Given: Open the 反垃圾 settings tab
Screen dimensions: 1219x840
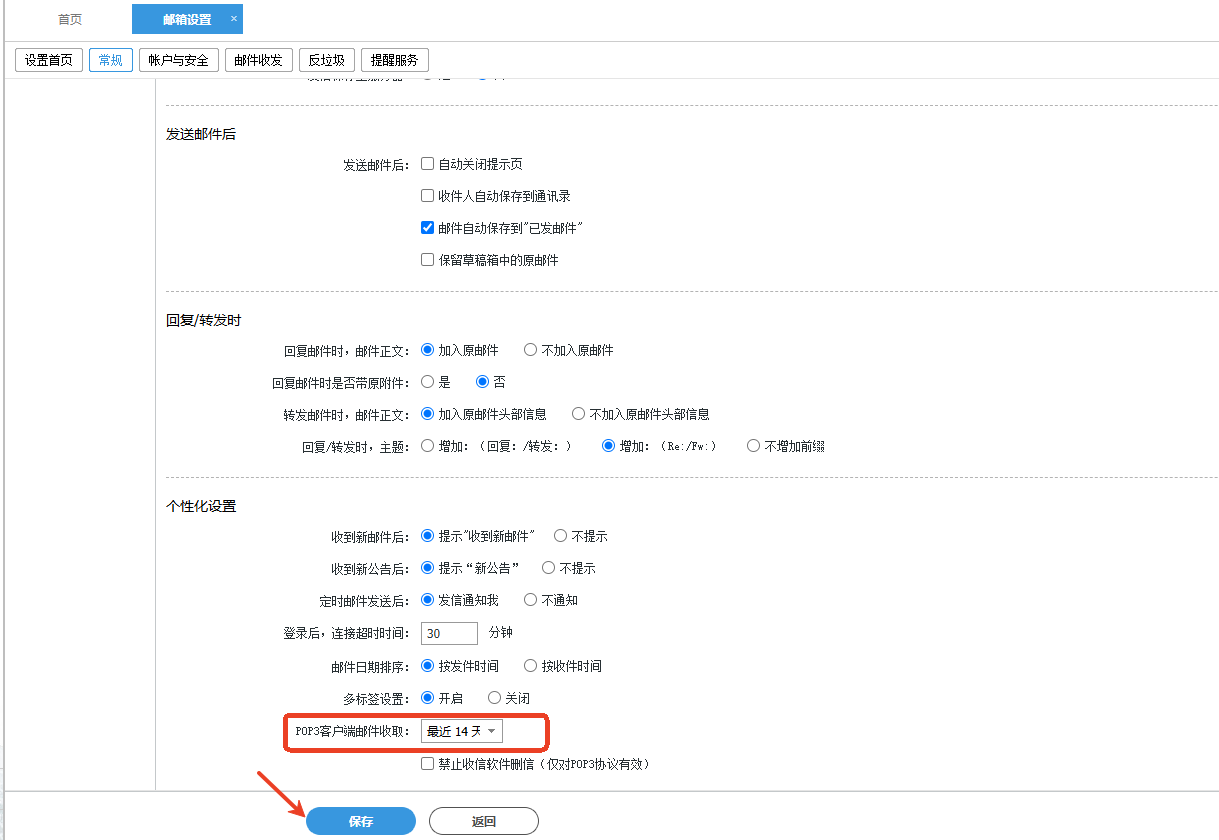Looking at the screenshot, I should [x=326, y=60].
